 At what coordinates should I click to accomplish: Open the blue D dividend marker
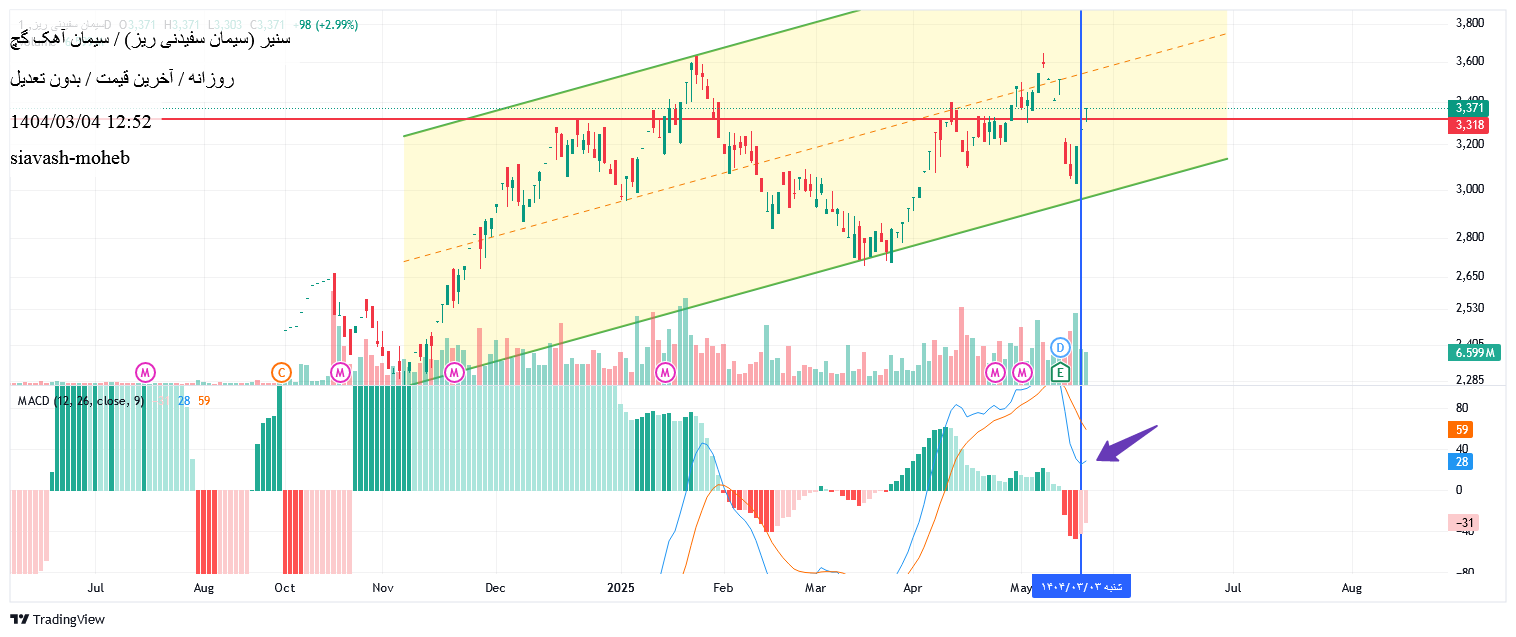coord(1060,348)
